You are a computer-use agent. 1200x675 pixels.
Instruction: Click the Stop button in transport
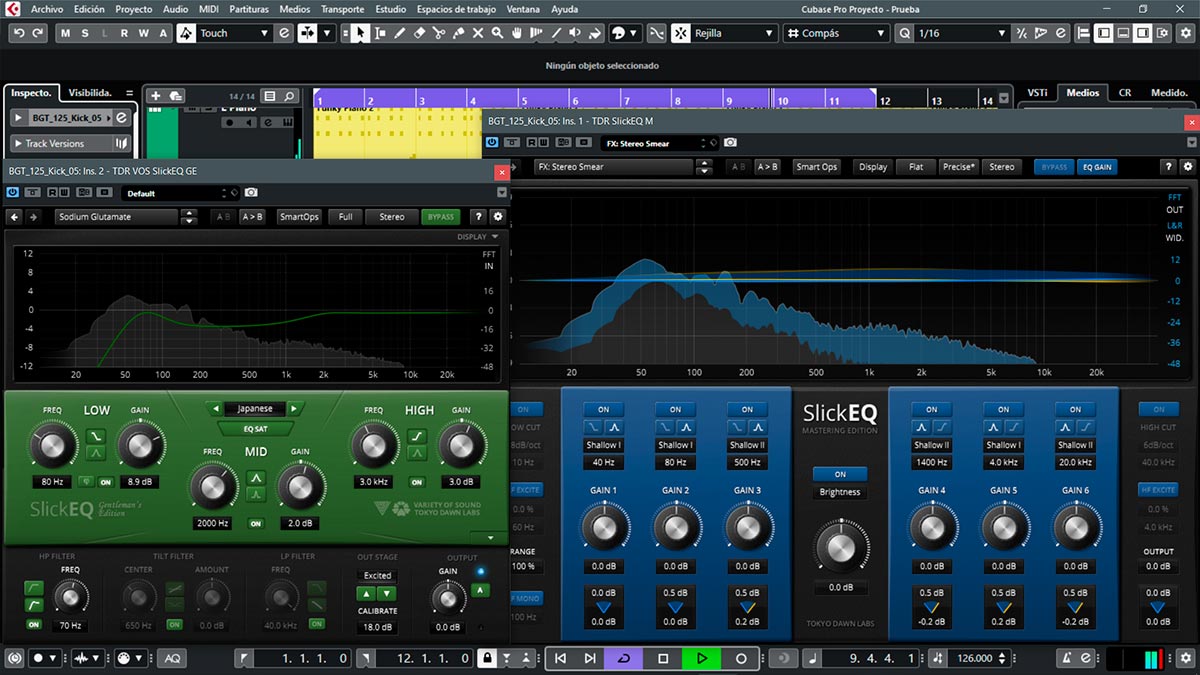pyautogui.click(x=663, y=658)
